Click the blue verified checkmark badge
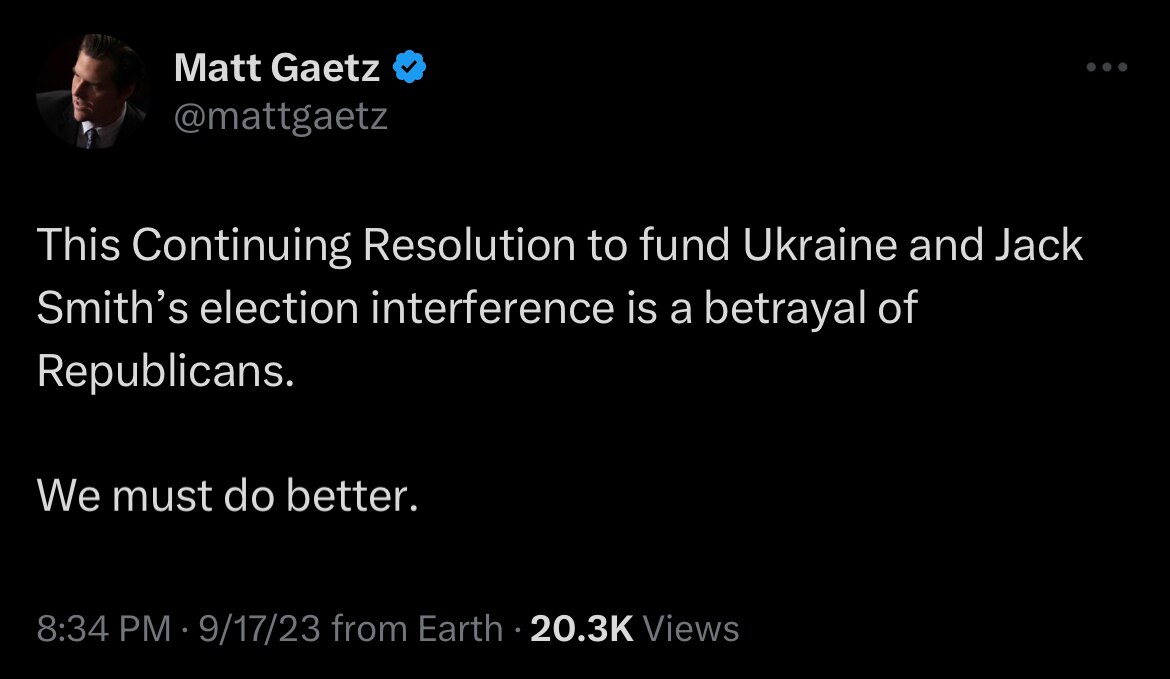 point(411,68)
